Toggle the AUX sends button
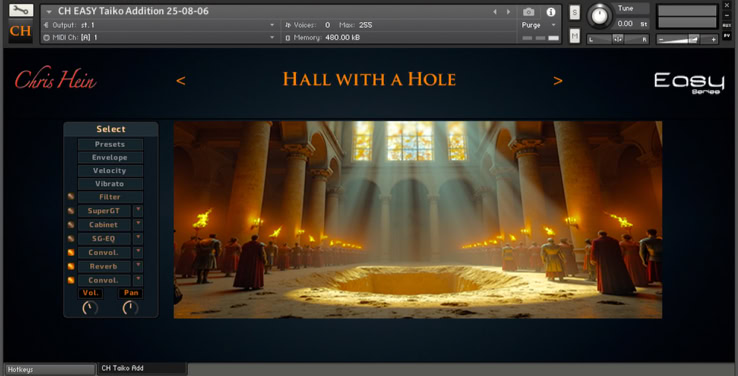The height and width of the screenshot is (376, 738). pos(727,25)
